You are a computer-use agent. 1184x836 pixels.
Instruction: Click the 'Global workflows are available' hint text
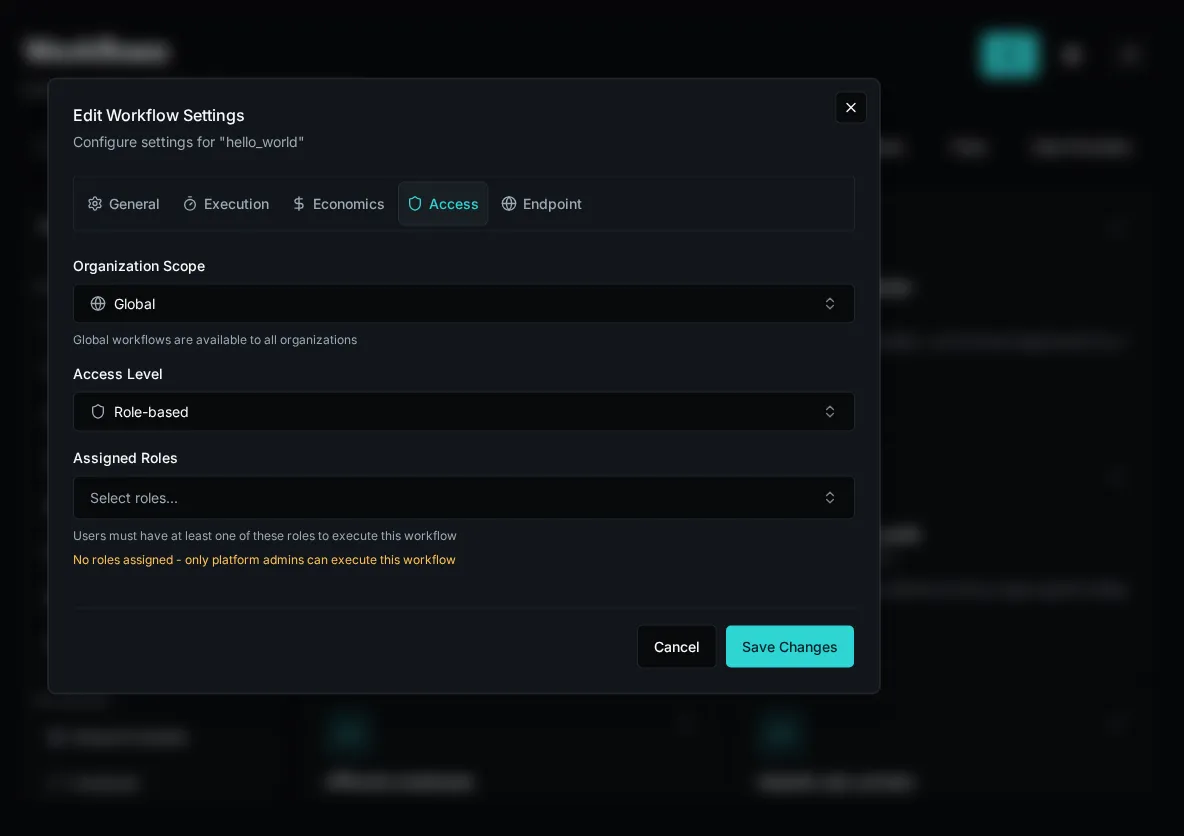pyautogui.click(x=215, y=340)
